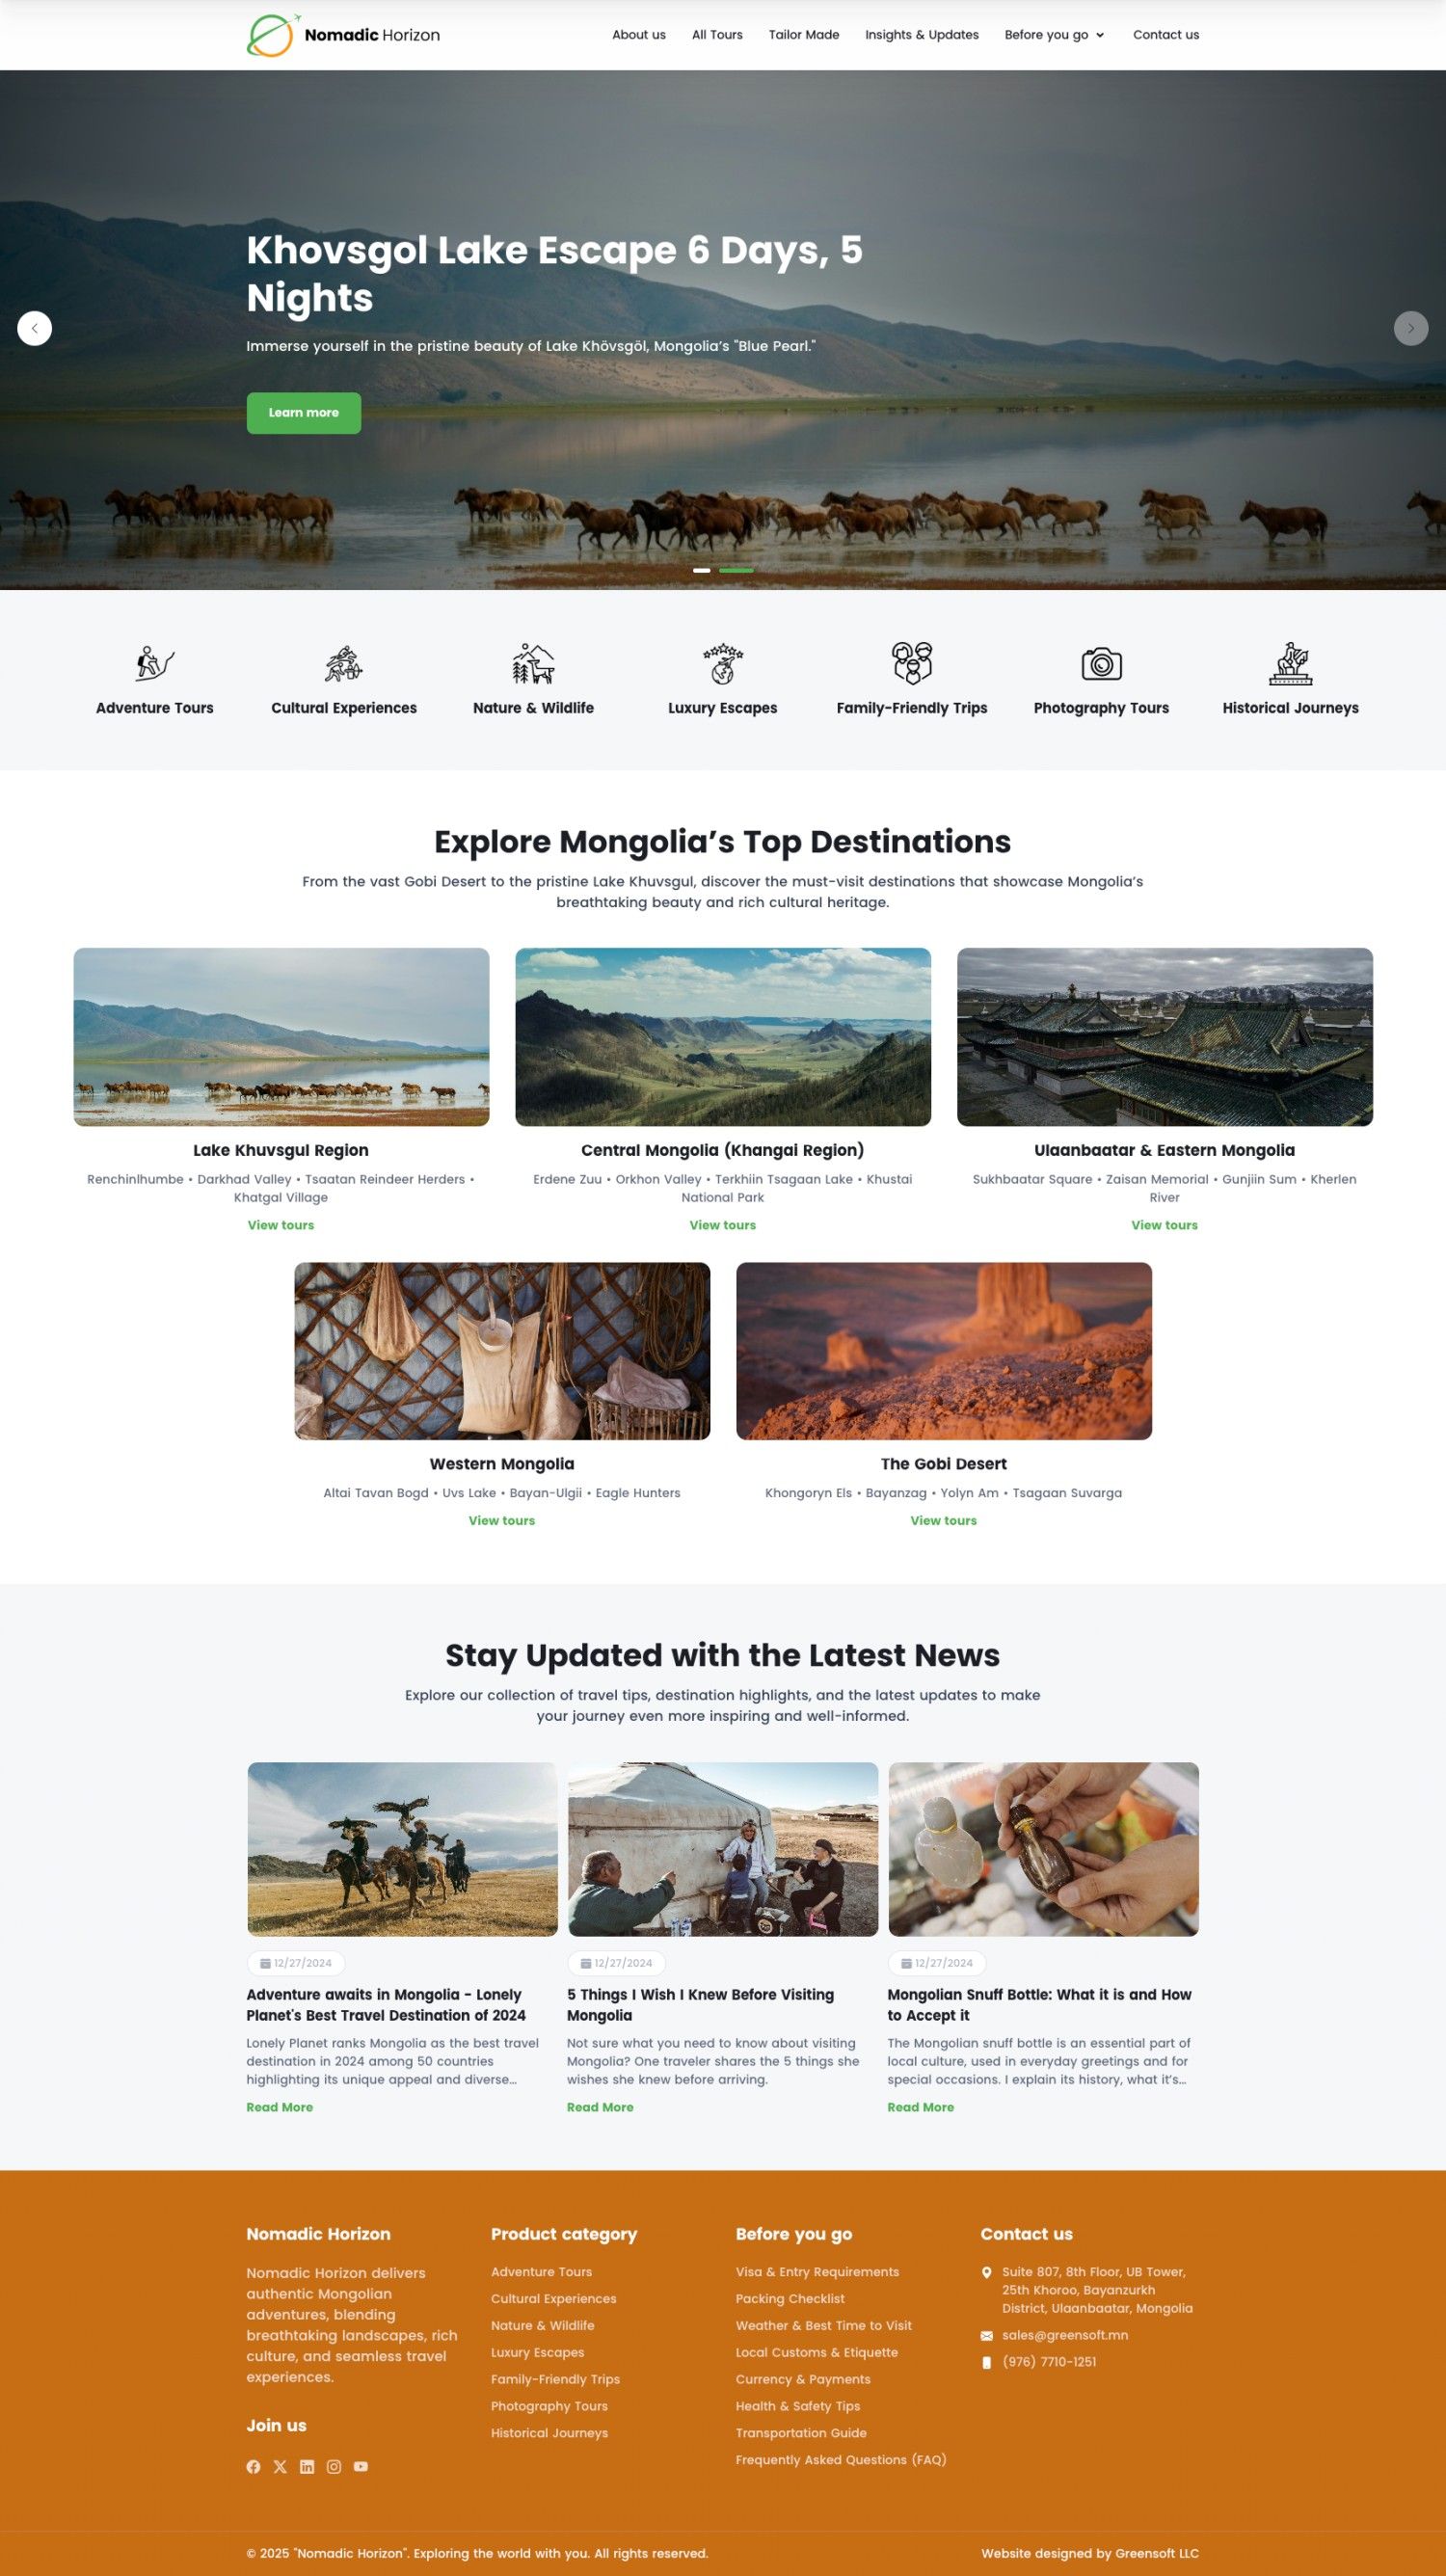Select the Historical Journeys monument icon

[x=1290, y=664]
